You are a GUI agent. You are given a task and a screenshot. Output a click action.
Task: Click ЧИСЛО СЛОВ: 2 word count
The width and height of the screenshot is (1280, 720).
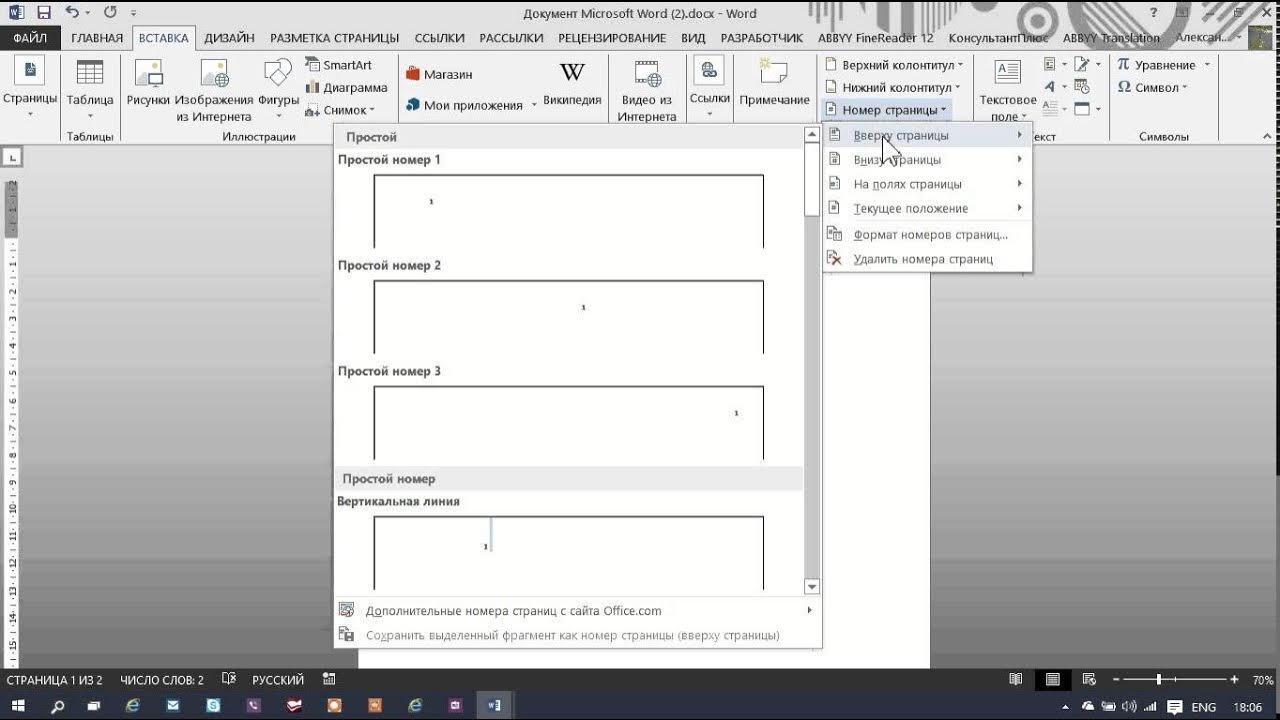pos(162,680)
